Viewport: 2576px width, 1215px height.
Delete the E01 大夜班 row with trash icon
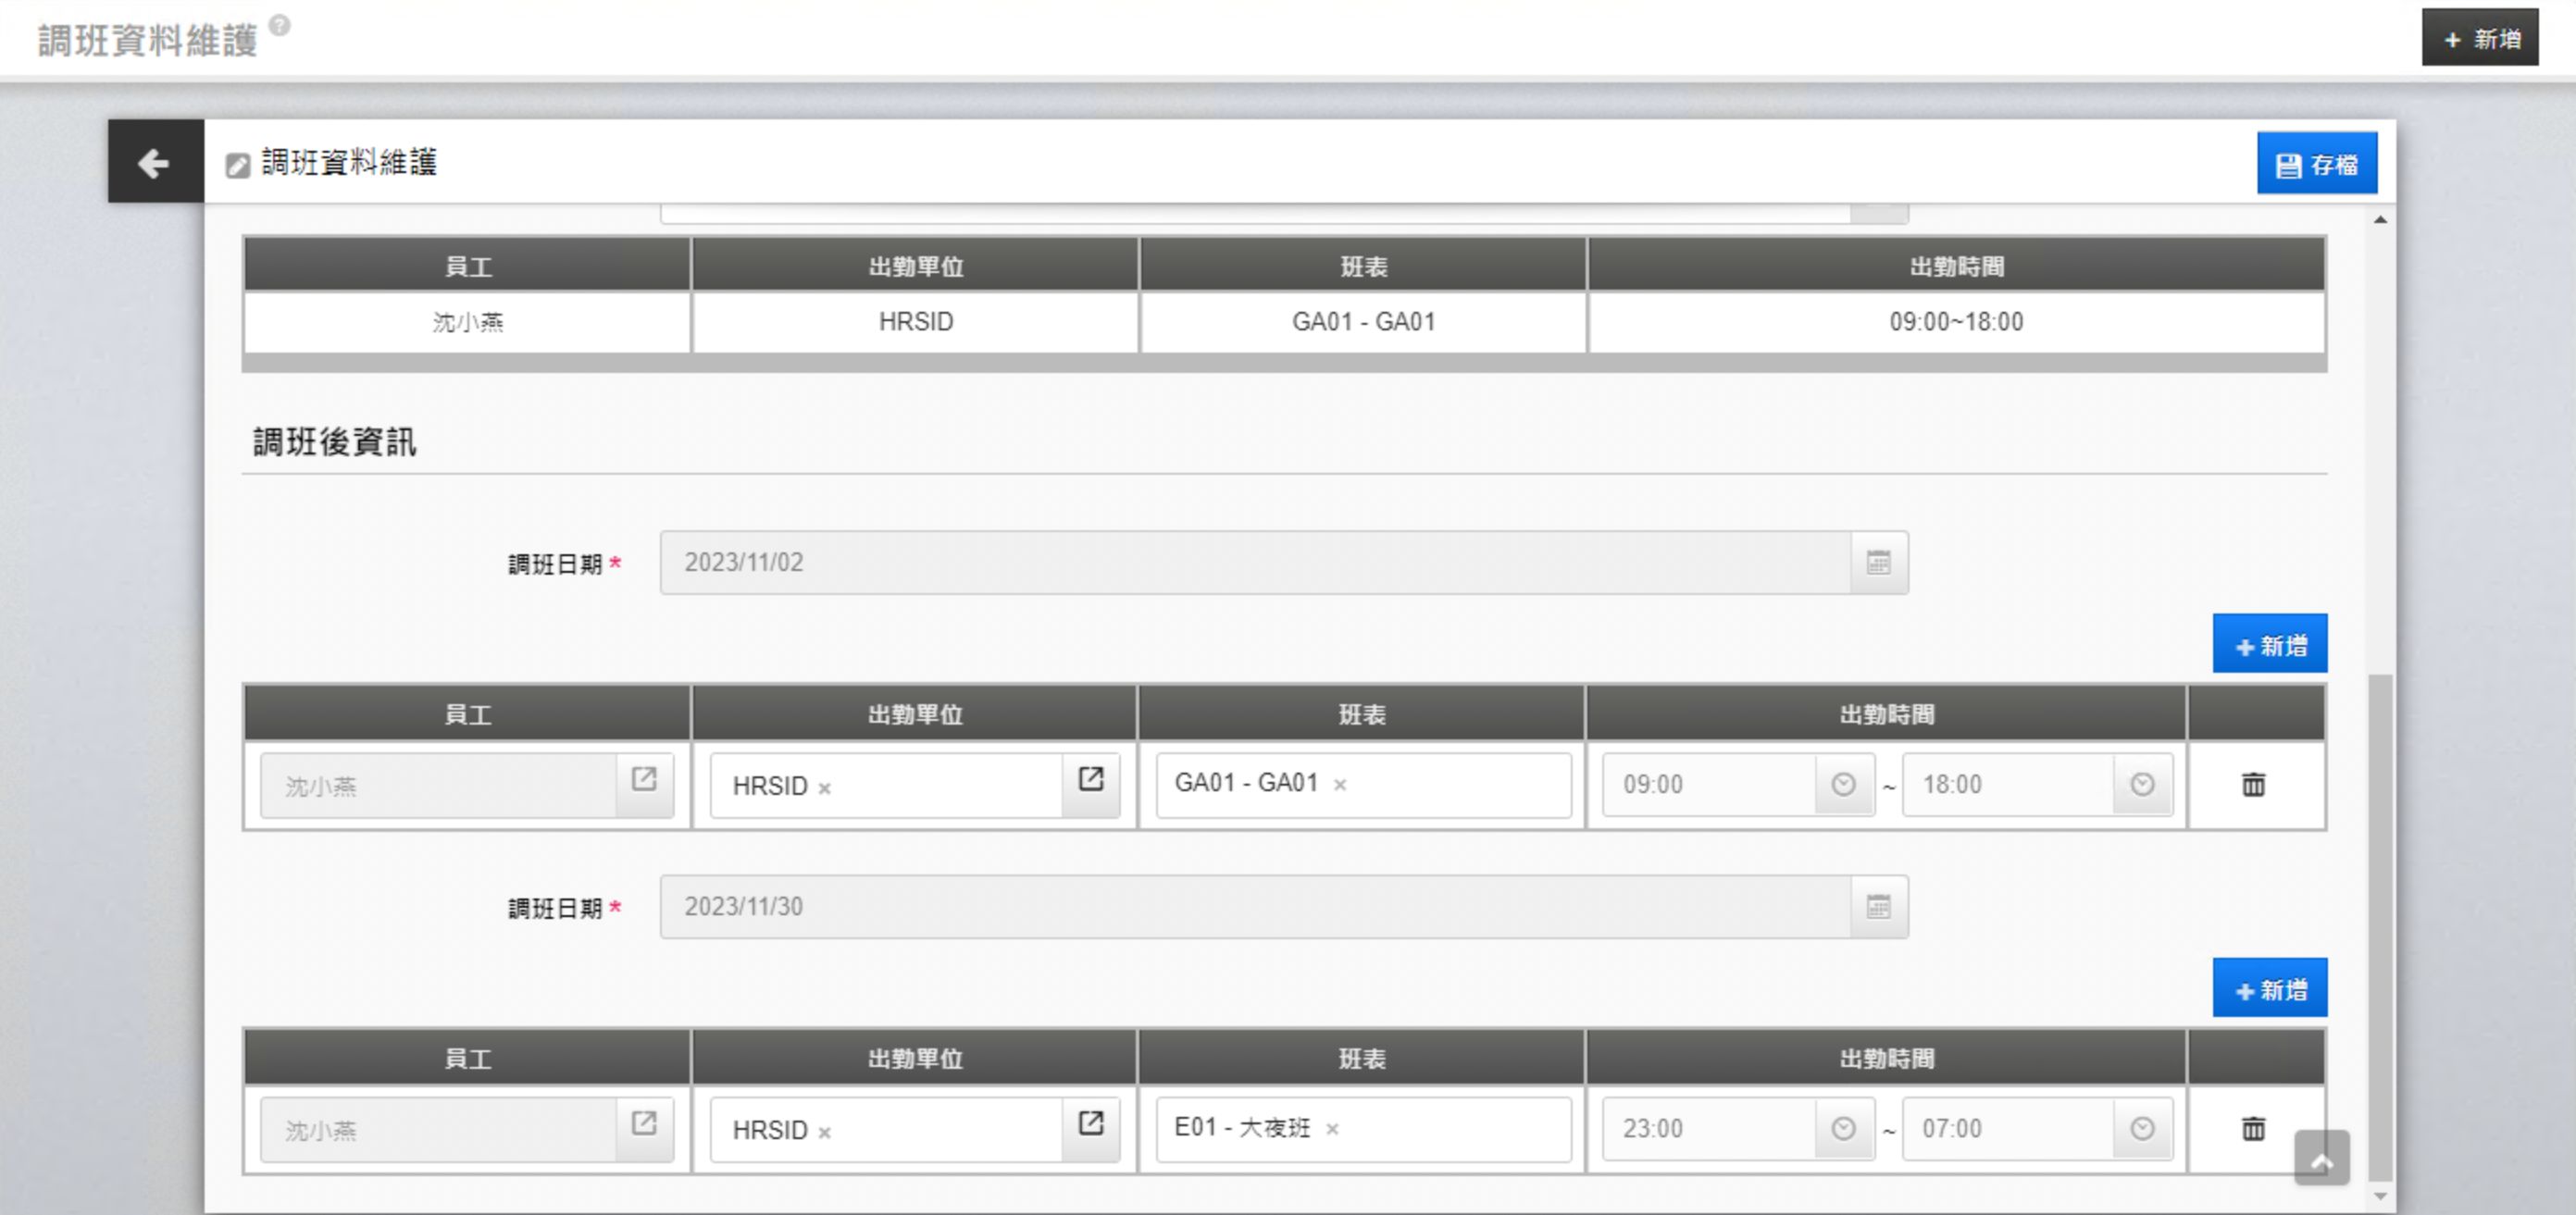[x=2253, y=1129]
